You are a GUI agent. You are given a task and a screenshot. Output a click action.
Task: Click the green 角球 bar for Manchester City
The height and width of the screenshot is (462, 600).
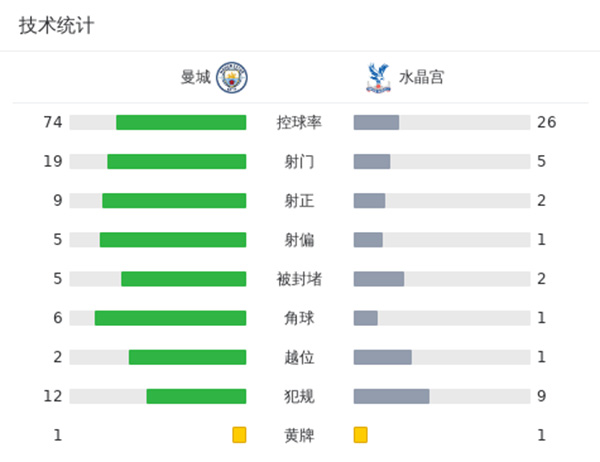pyautogui.click(x=170, y=318)
